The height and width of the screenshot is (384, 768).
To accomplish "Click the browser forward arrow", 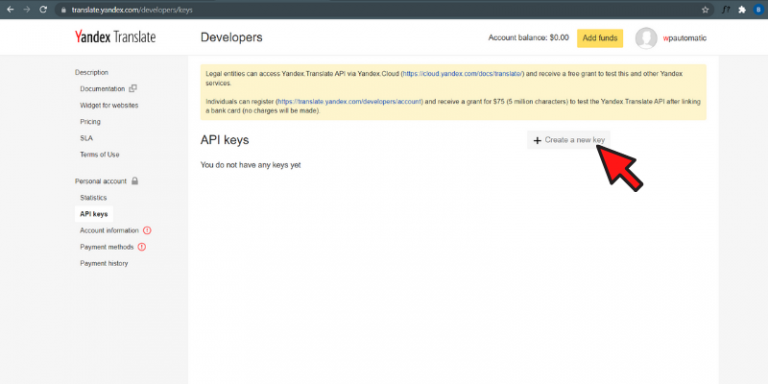I will (x=26, y=9).
